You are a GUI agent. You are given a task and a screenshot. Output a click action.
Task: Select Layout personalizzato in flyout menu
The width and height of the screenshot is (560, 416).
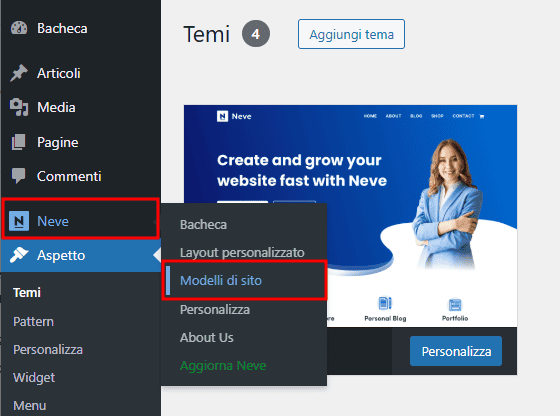(x=242, y=252)
